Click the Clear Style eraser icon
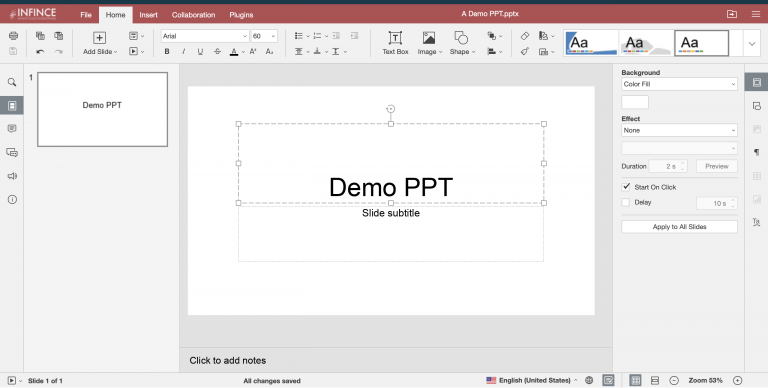 tap(525, 36)
